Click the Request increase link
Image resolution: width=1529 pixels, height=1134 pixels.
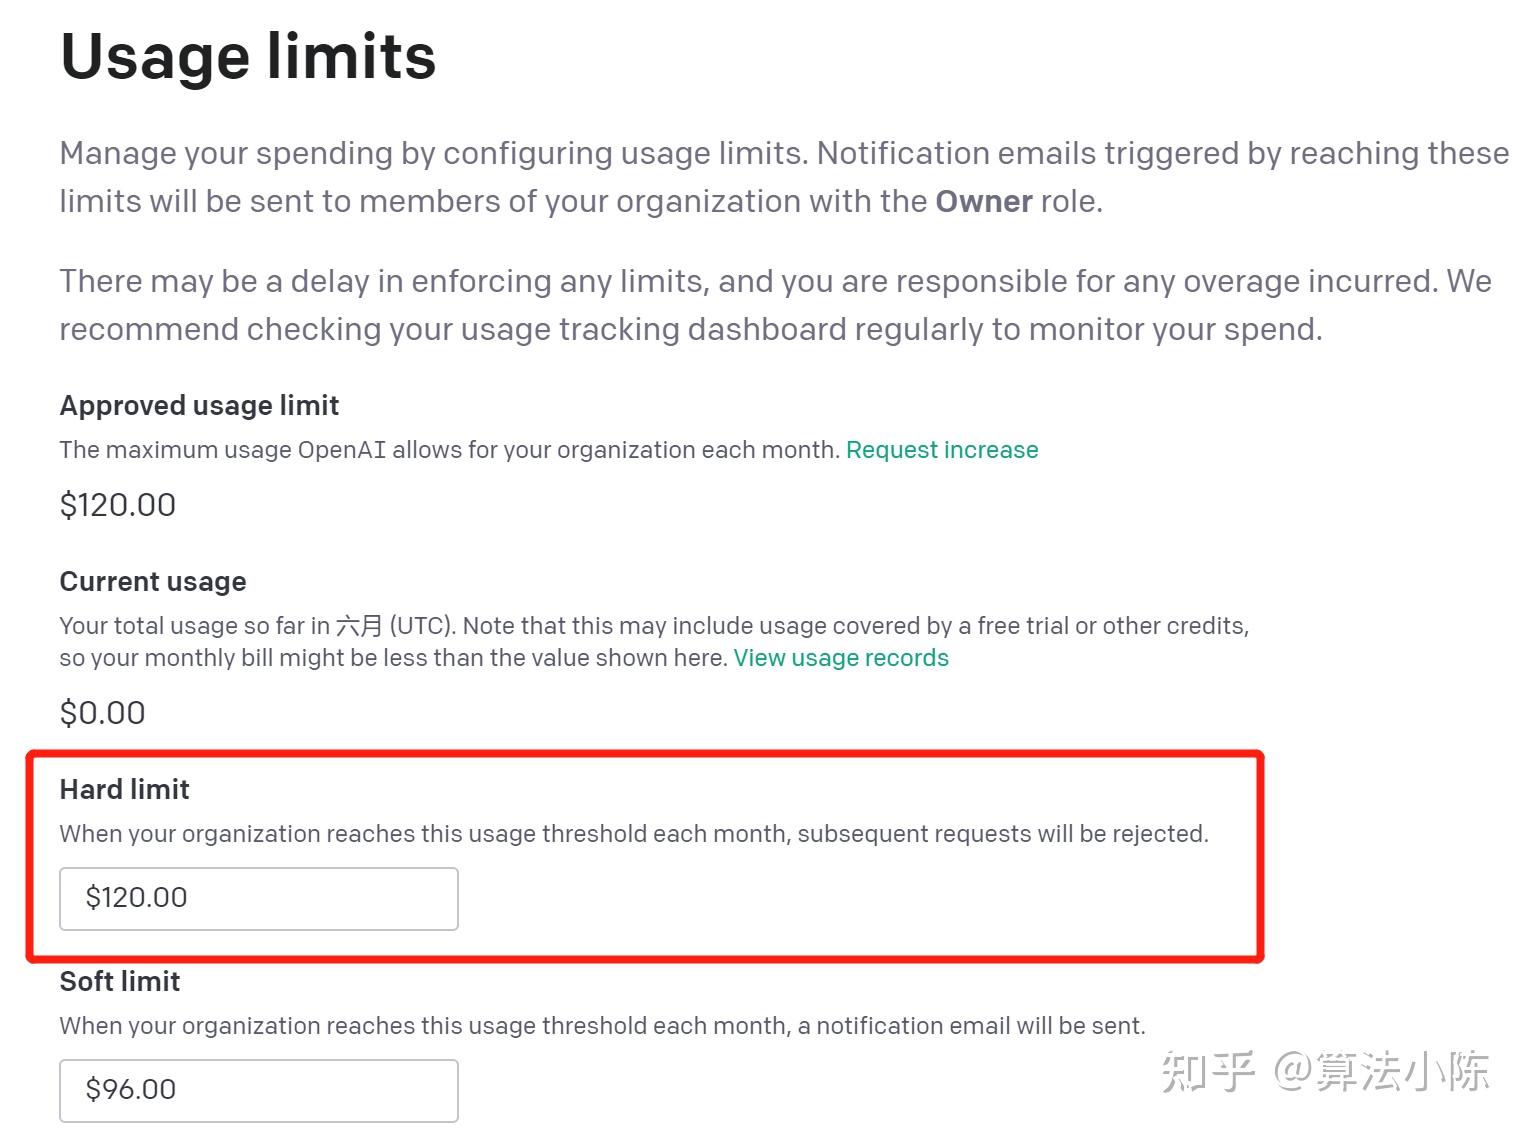coord(941,450)
